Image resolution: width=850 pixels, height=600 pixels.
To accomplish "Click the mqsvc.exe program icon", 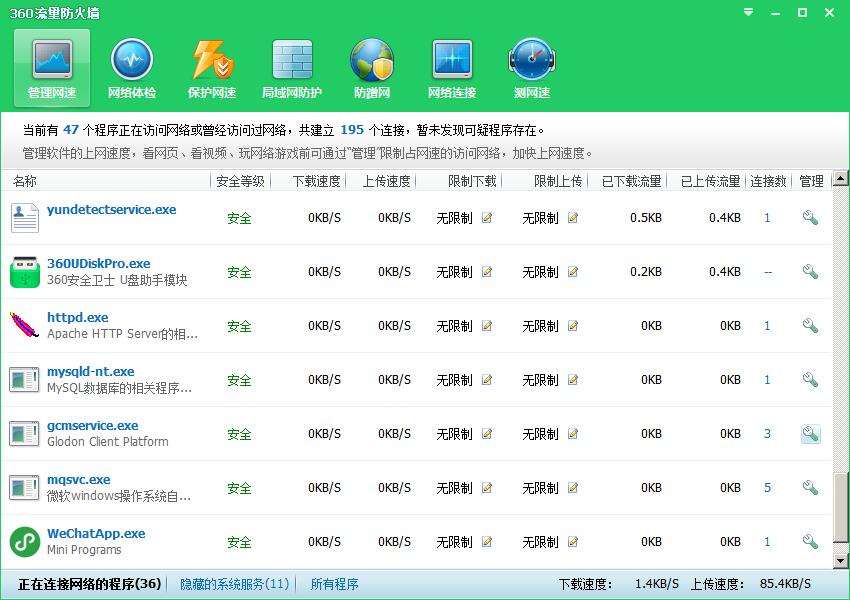I will pos(24,488).
